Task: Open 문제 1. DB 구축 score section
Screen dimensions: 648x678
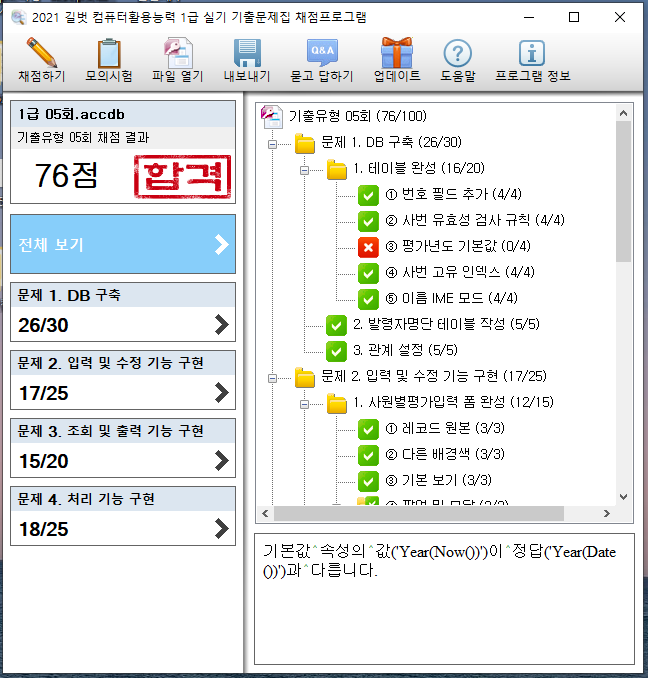Action: point(123,310)
